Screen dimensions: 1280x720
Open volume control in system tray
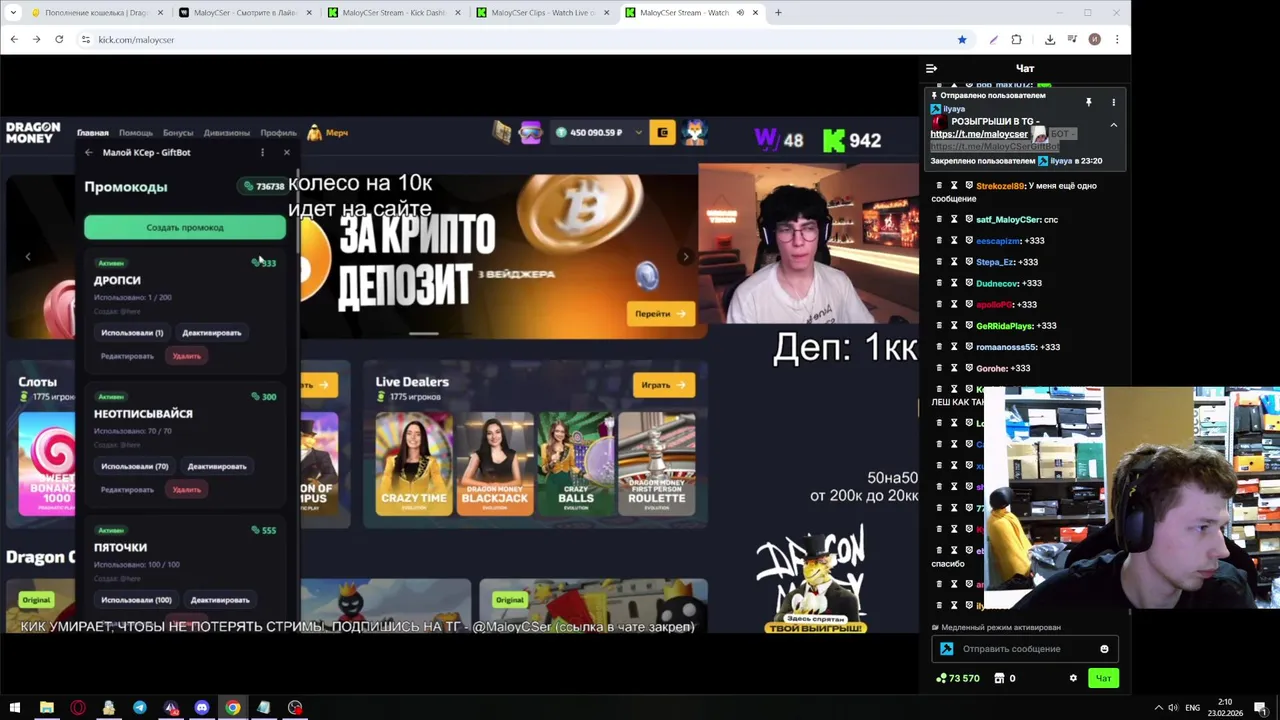coord(1173,707)
